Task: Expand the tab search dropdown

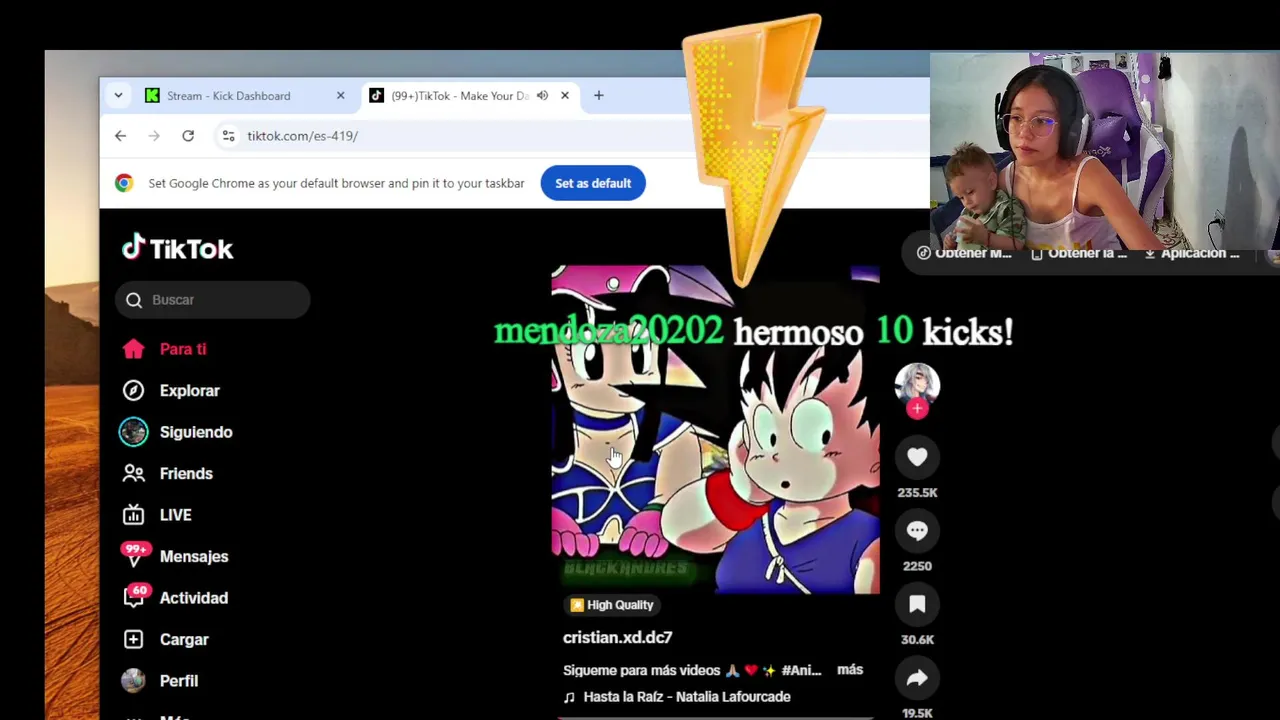Action: (x=118, y=96)
